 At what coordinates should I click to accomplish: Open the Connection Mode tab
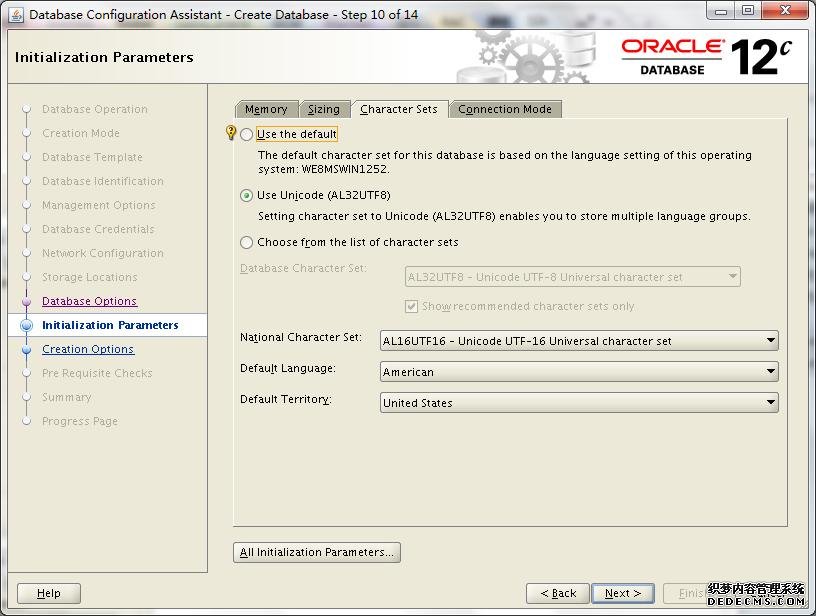[x=504, y=109]
